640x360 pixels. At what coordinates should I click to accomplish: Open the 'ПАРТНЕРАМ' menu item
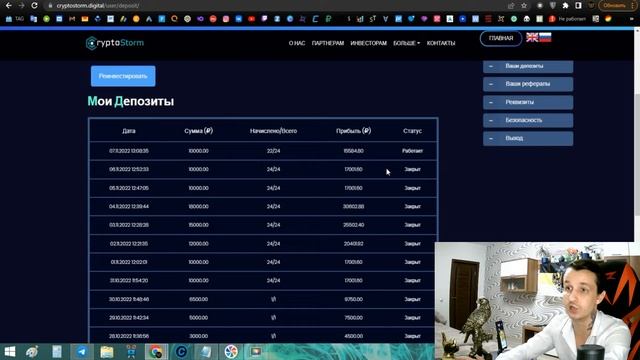[328, 43]
